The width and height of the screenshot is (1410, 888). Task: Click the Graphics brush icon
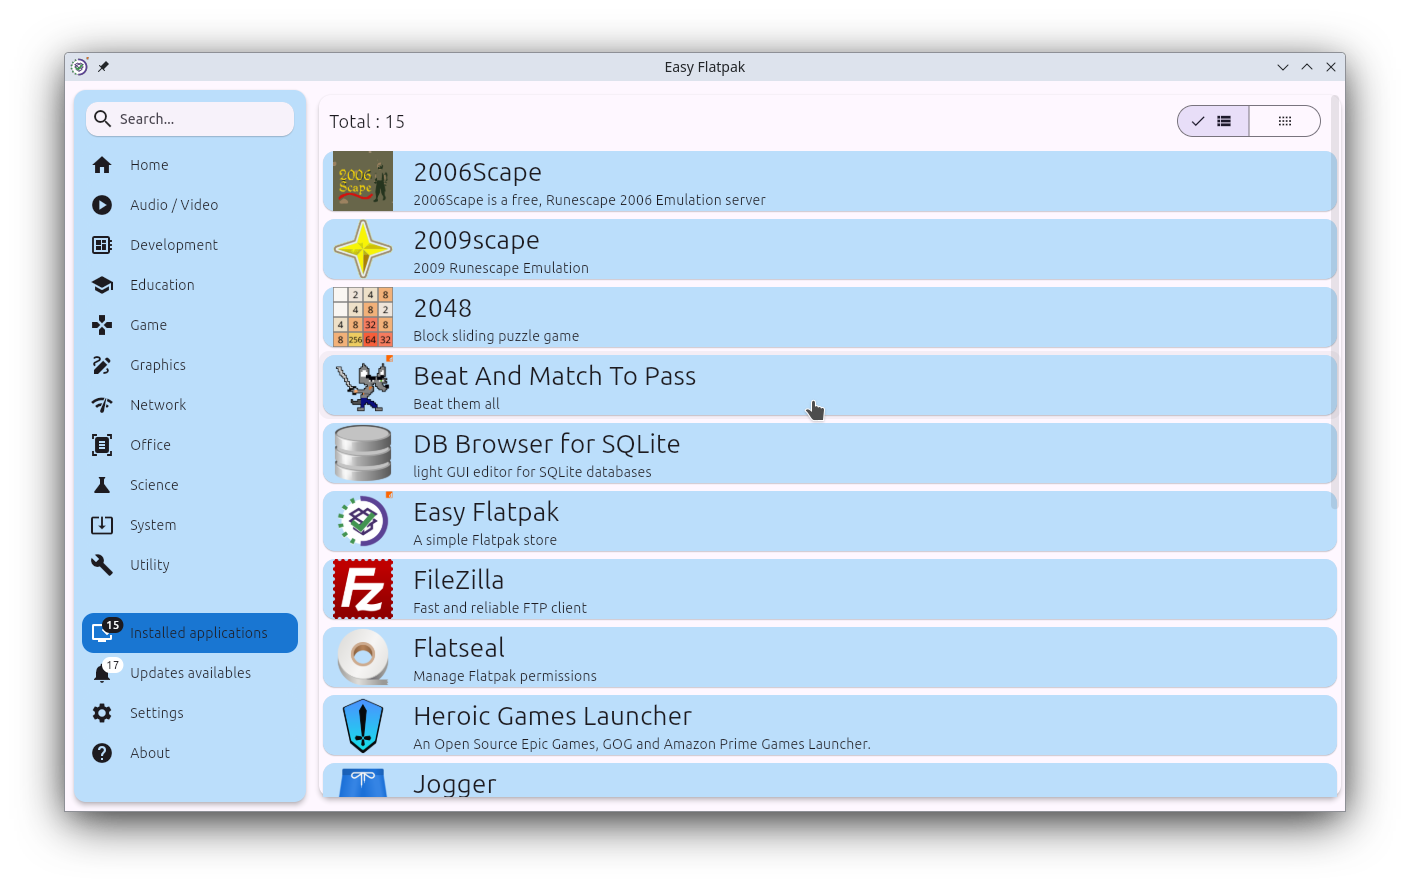tap(102, 365)
